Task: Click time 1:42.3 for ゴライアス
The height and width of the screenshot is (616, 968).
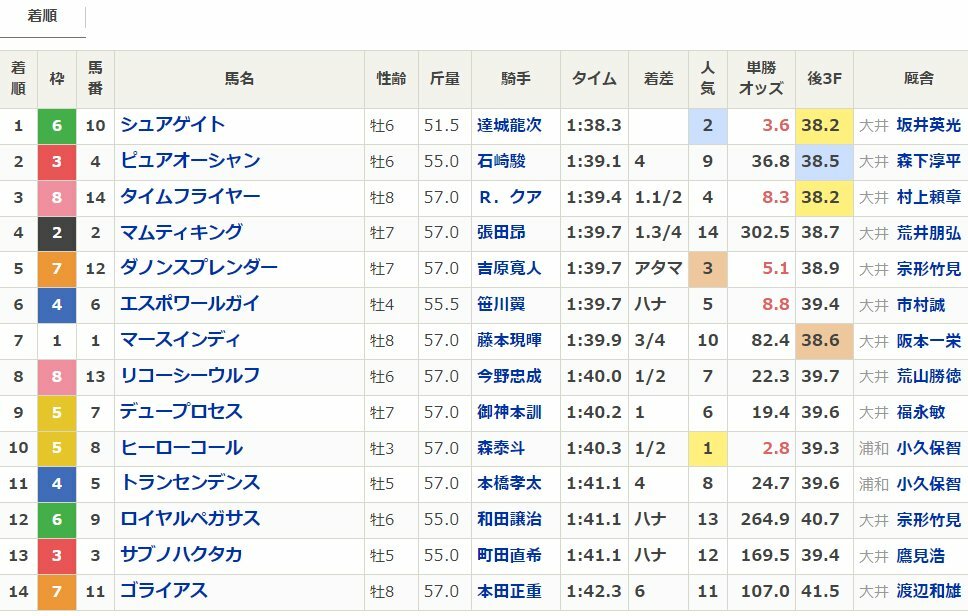Action: point(594,591)
